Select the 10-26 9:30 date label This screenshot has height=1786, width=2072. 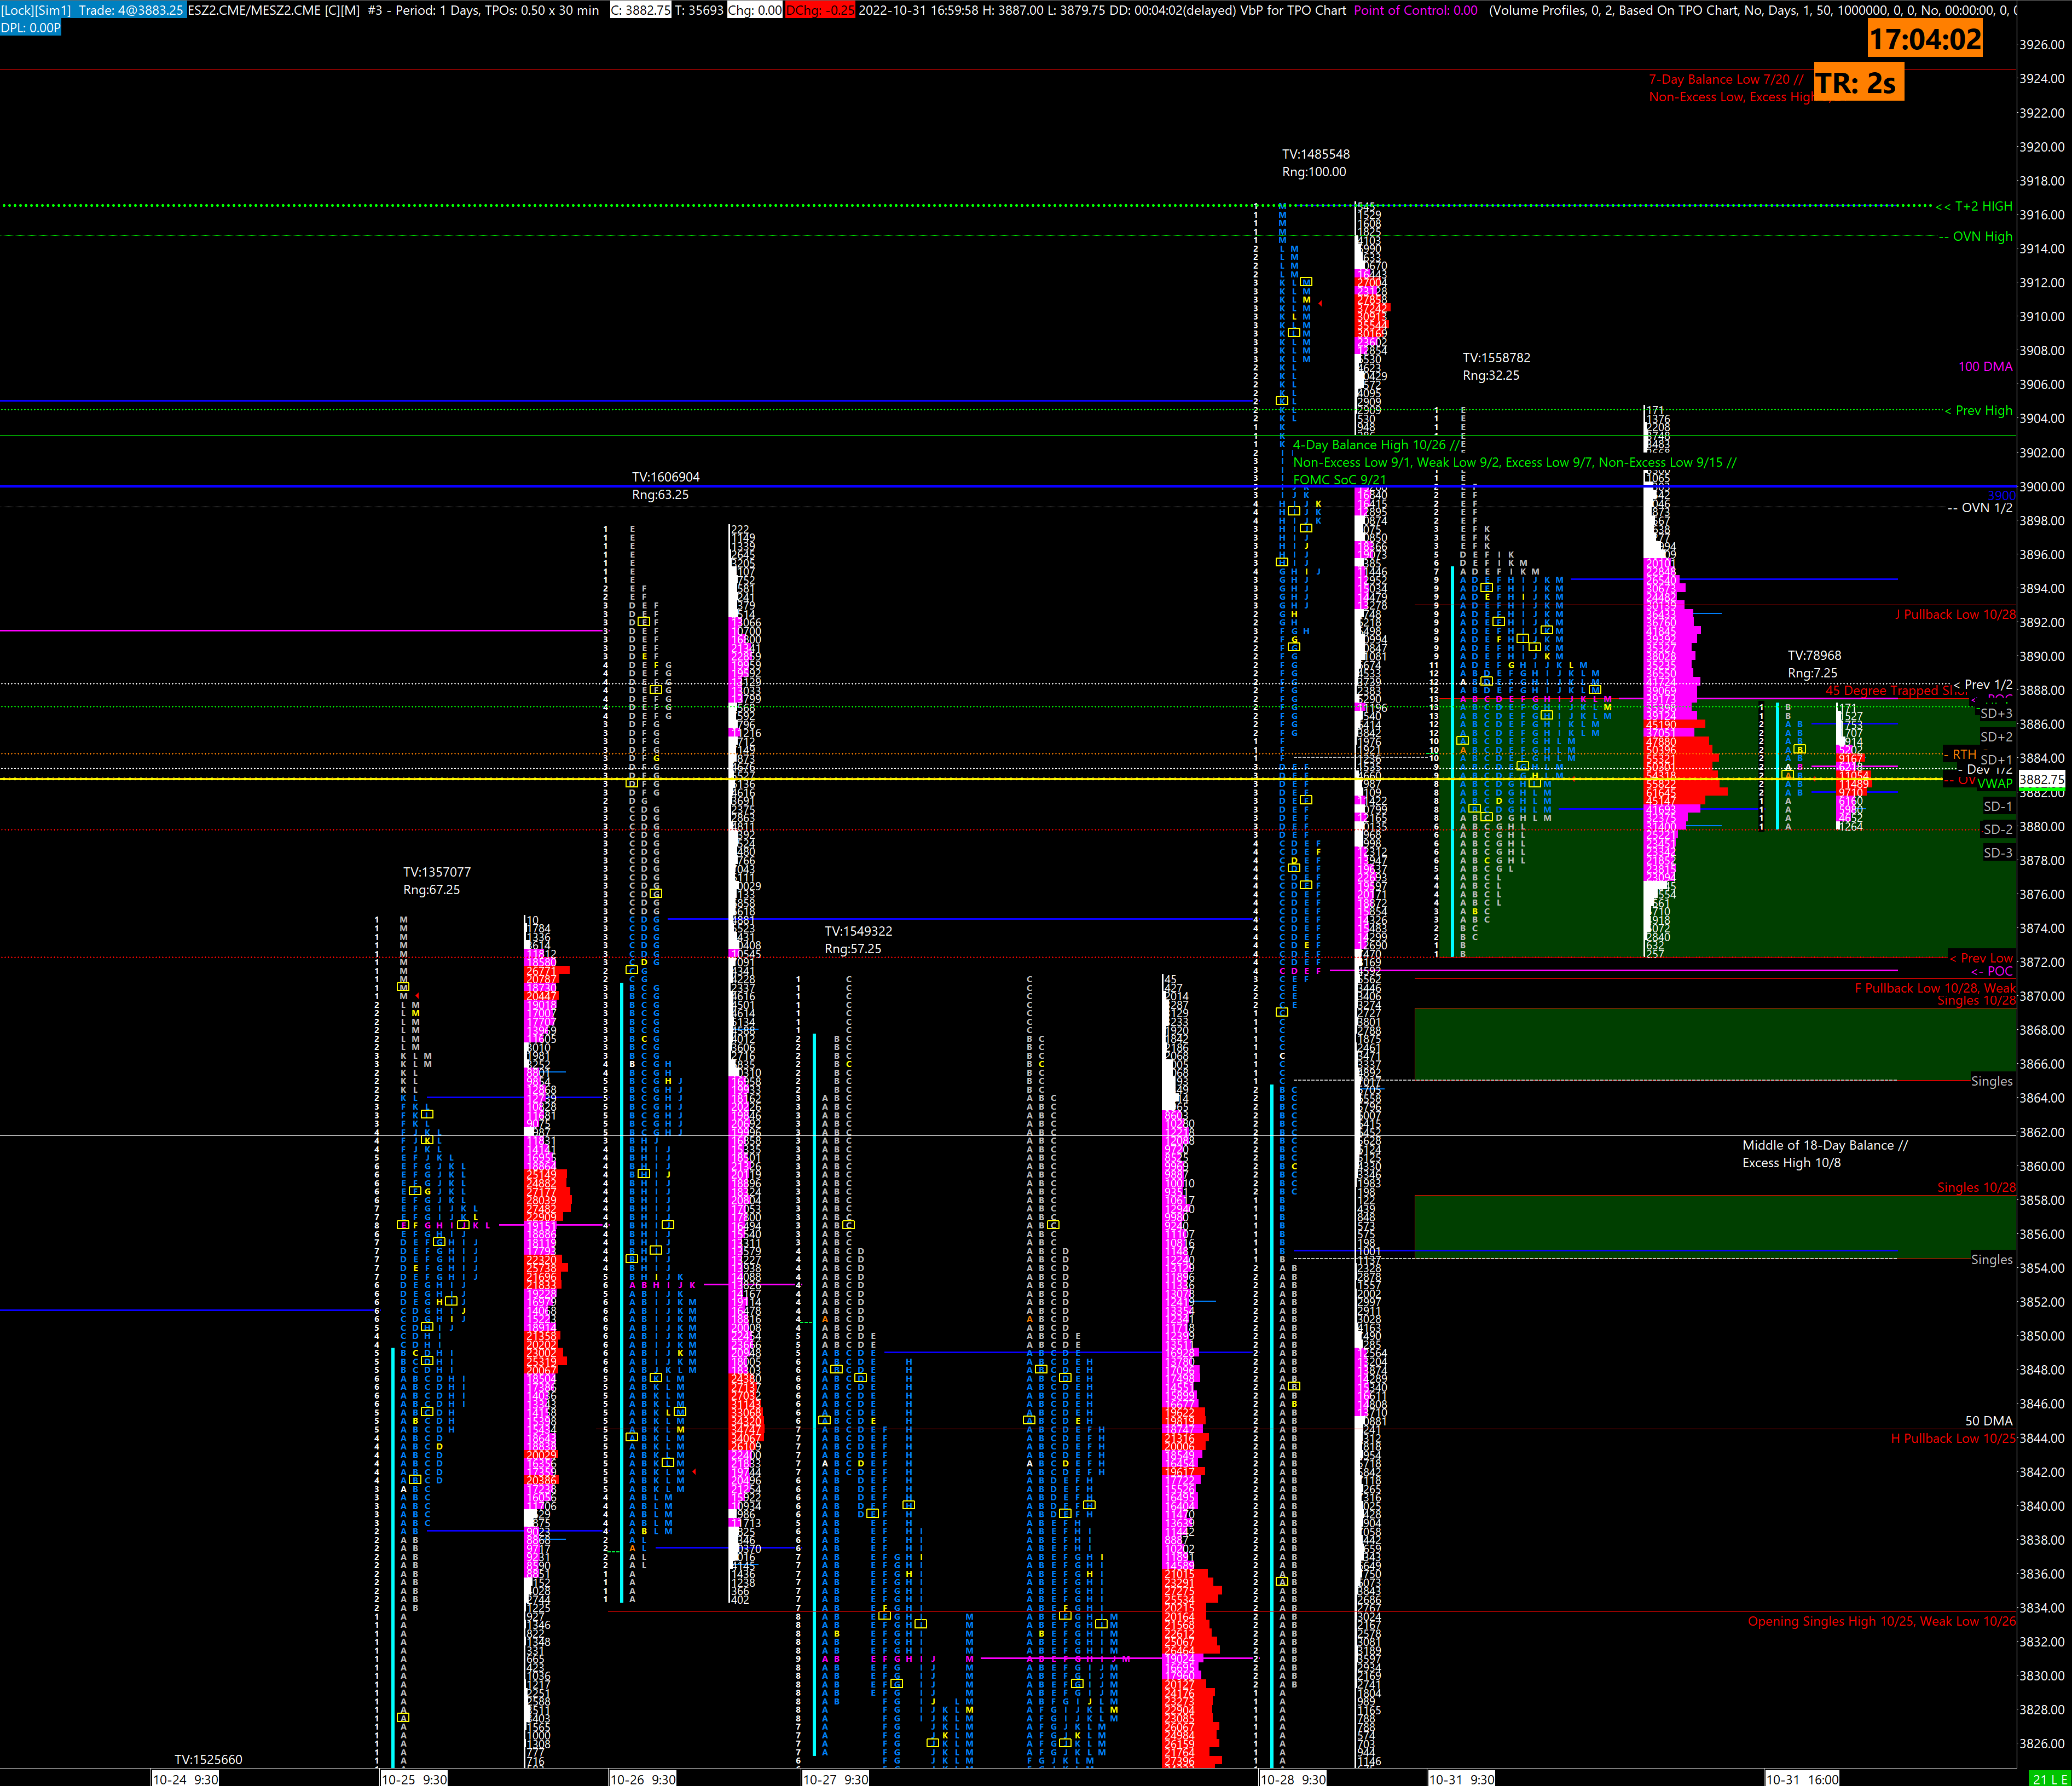pyautogui.click(x=643, y=1778)
